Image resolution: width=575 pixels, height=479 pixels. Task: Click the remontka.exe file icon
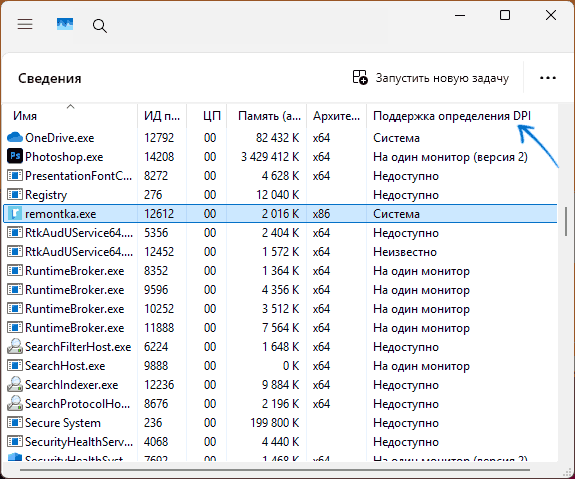(15, 213)
